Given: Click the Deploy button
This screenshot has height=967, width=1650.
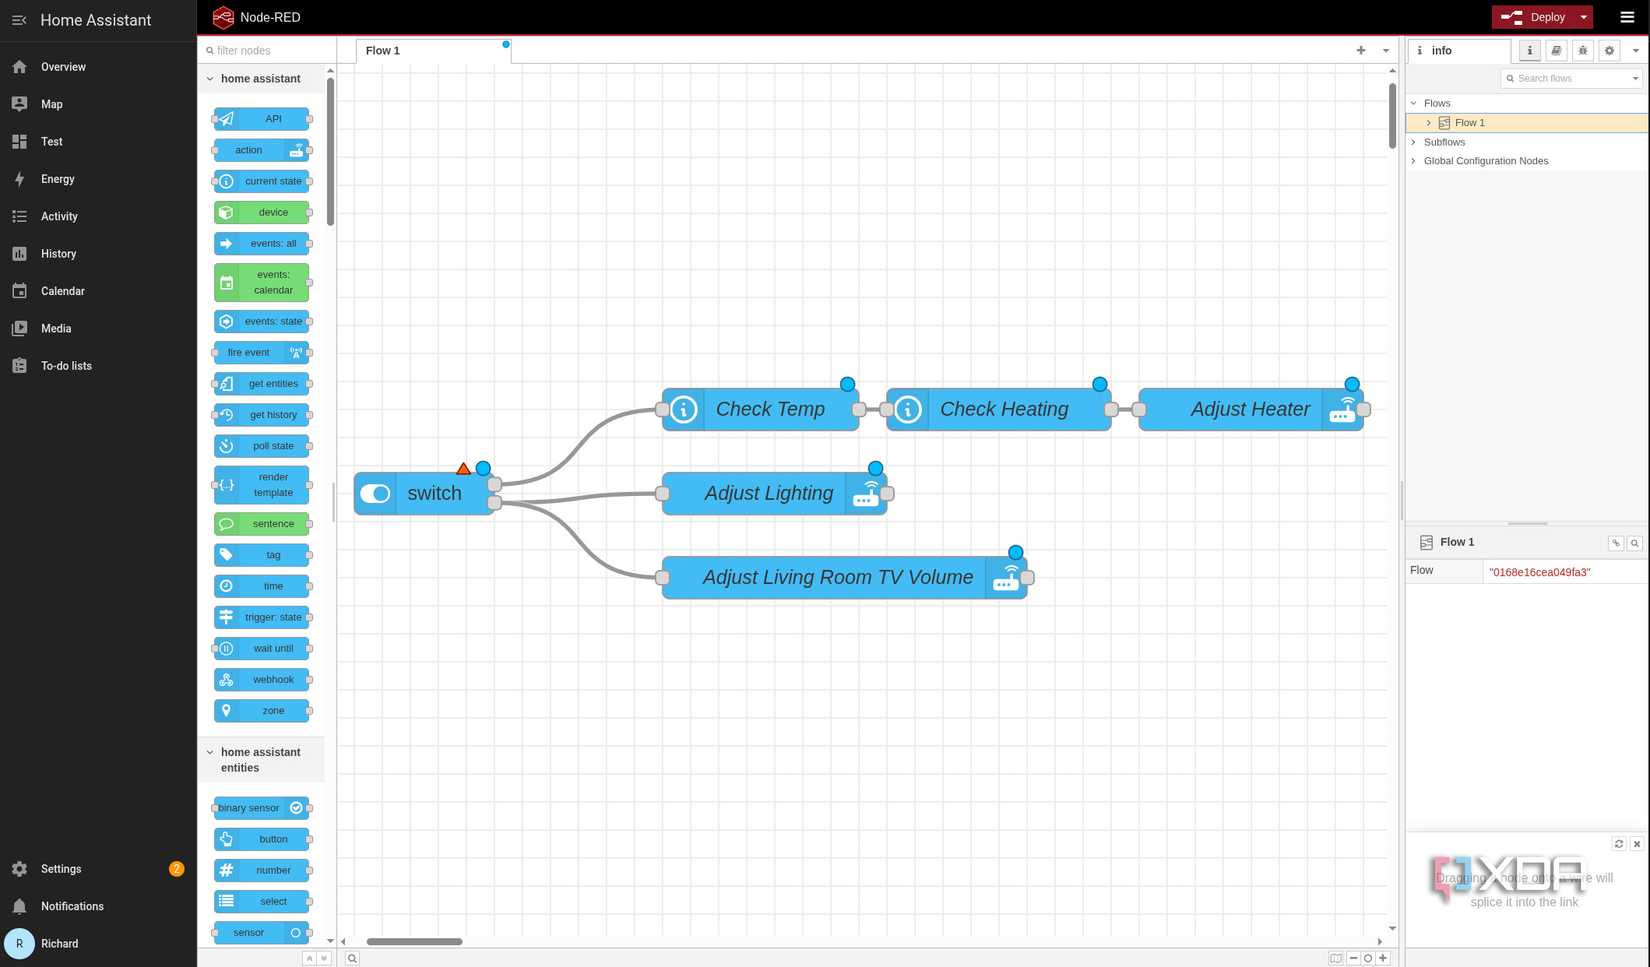Looking at the screenshot, I should tap(1534, 17).
